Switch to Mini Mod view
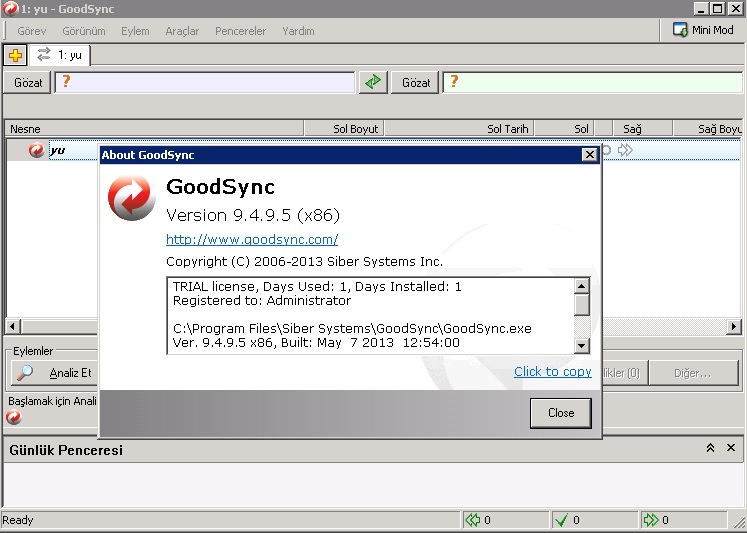The image size is (747, 533). click(705, 30)
